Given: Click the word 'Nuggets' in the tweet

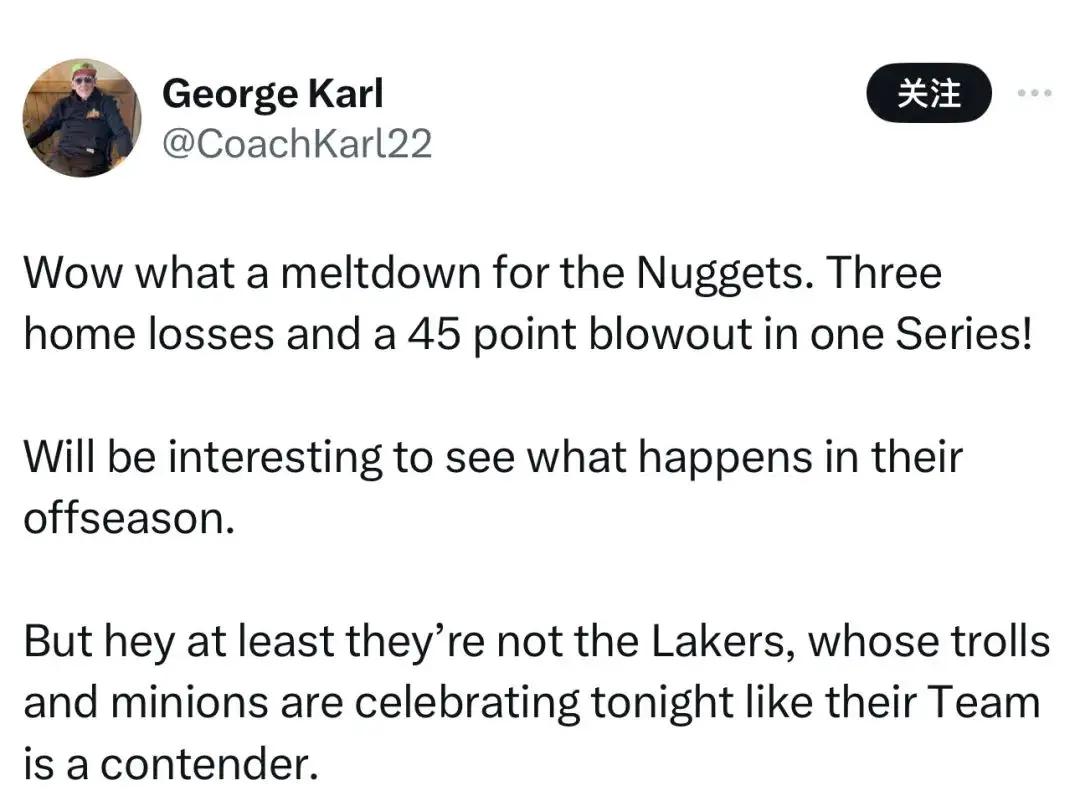Looking at the screenshot, I should (x=720, y=273).
